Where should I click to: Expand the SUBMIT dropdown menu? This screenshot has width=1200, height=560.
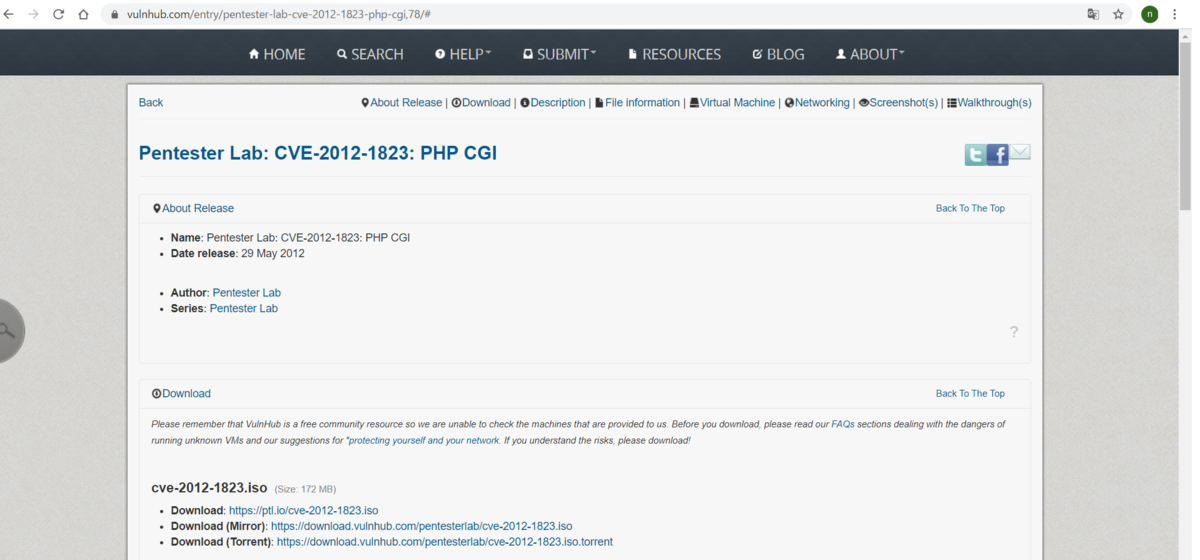(x=559, y=54)
